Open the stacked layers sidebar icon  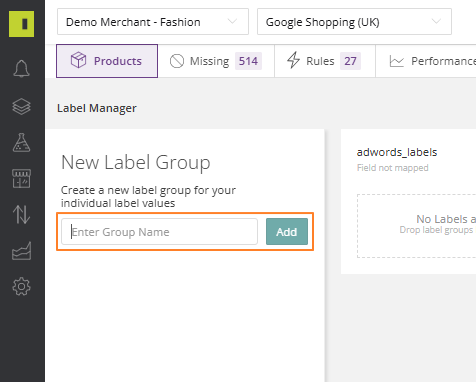(21, 107)
